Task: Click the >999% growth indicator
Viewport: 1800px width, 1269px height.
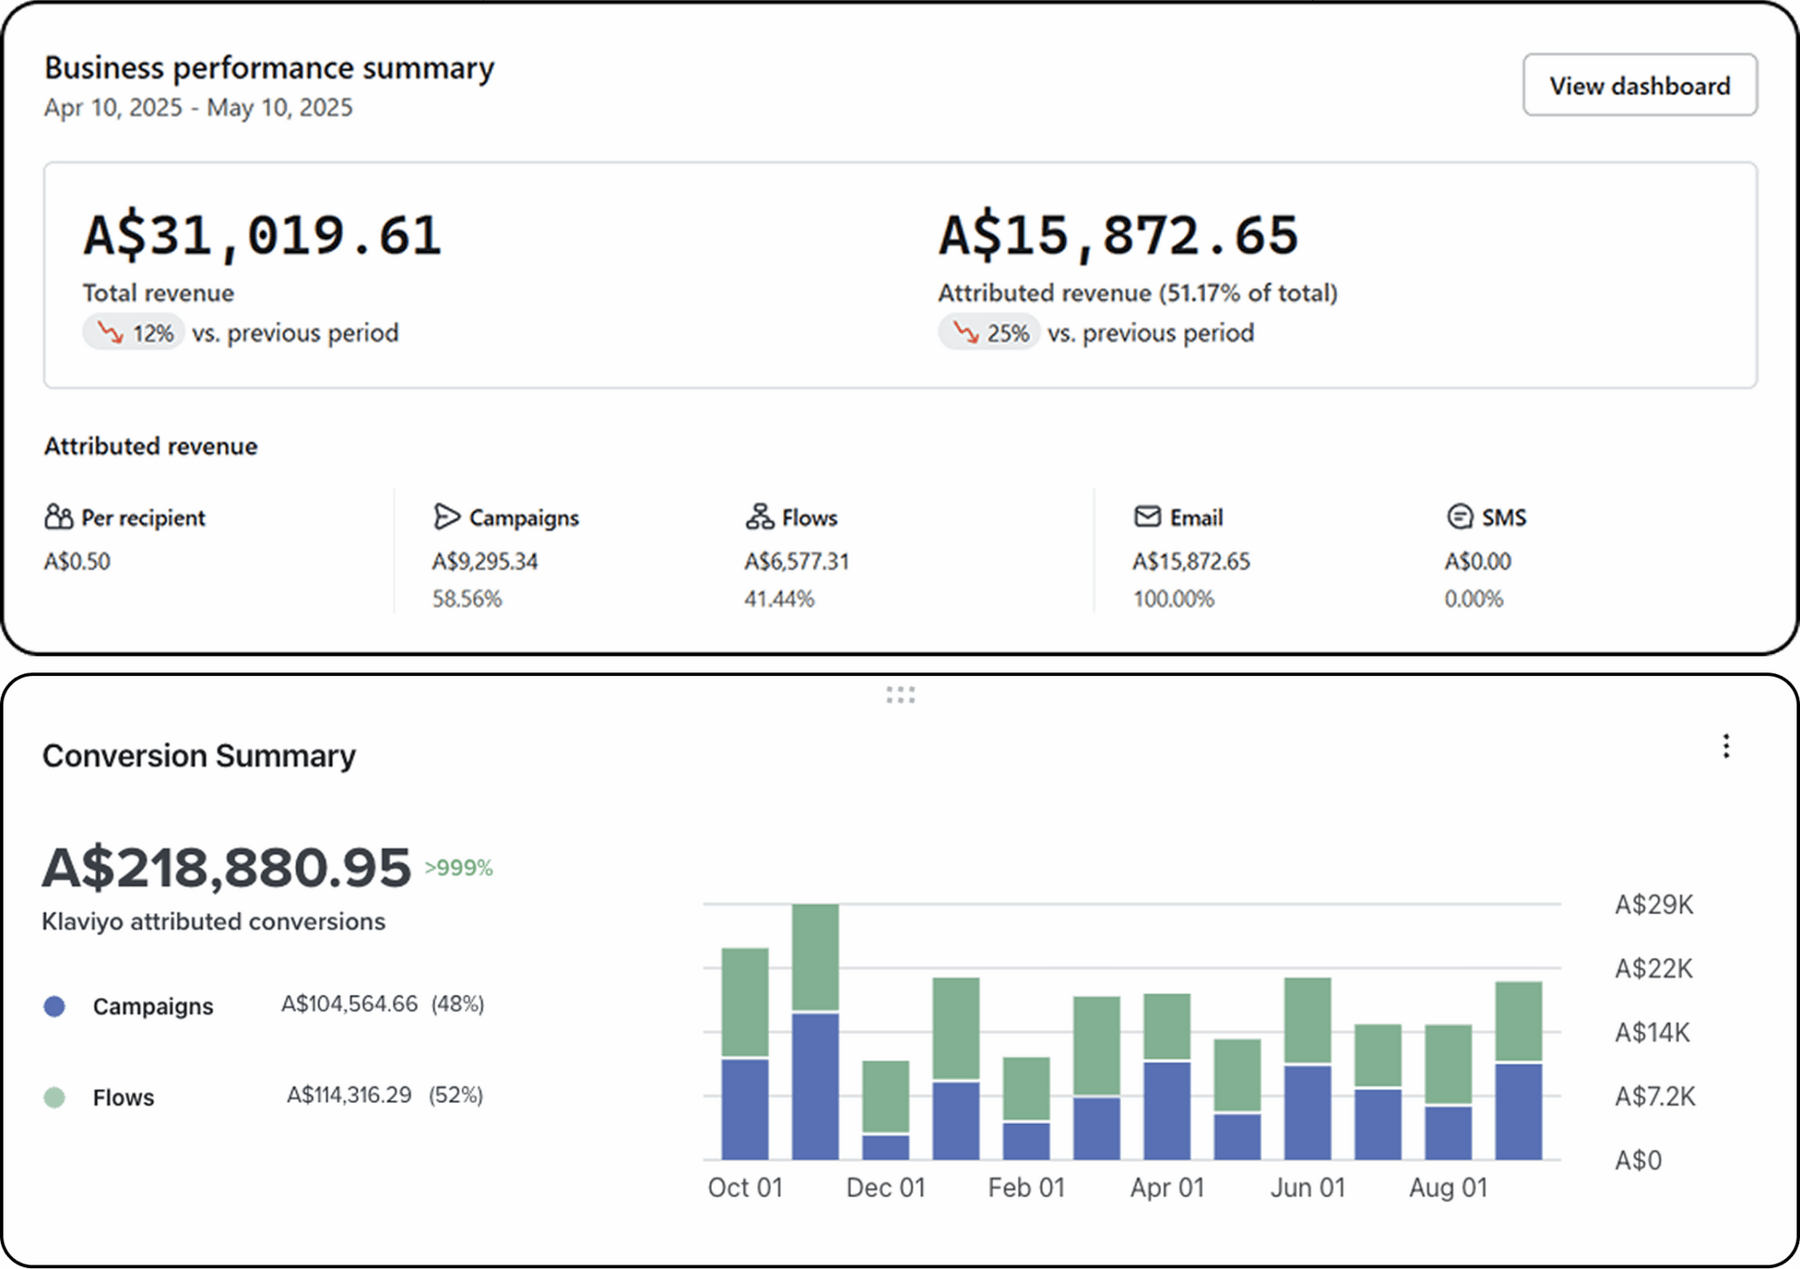Action: coord(459,868)
